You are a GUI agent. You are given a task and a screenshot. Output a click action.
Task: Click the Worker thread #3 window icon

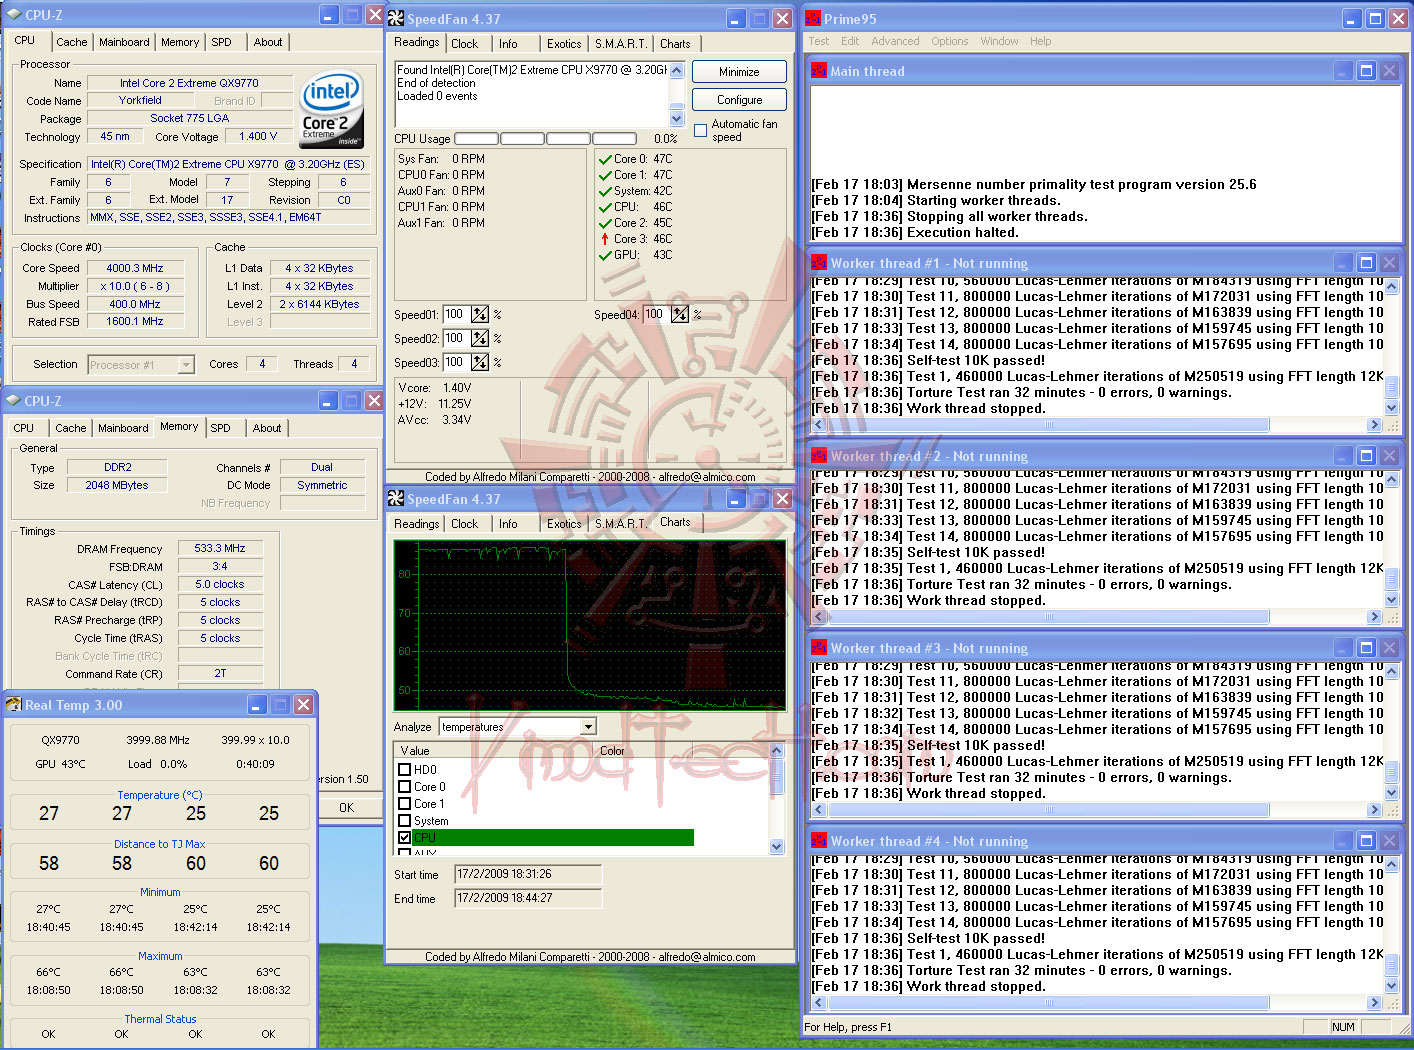click(819, 648)
